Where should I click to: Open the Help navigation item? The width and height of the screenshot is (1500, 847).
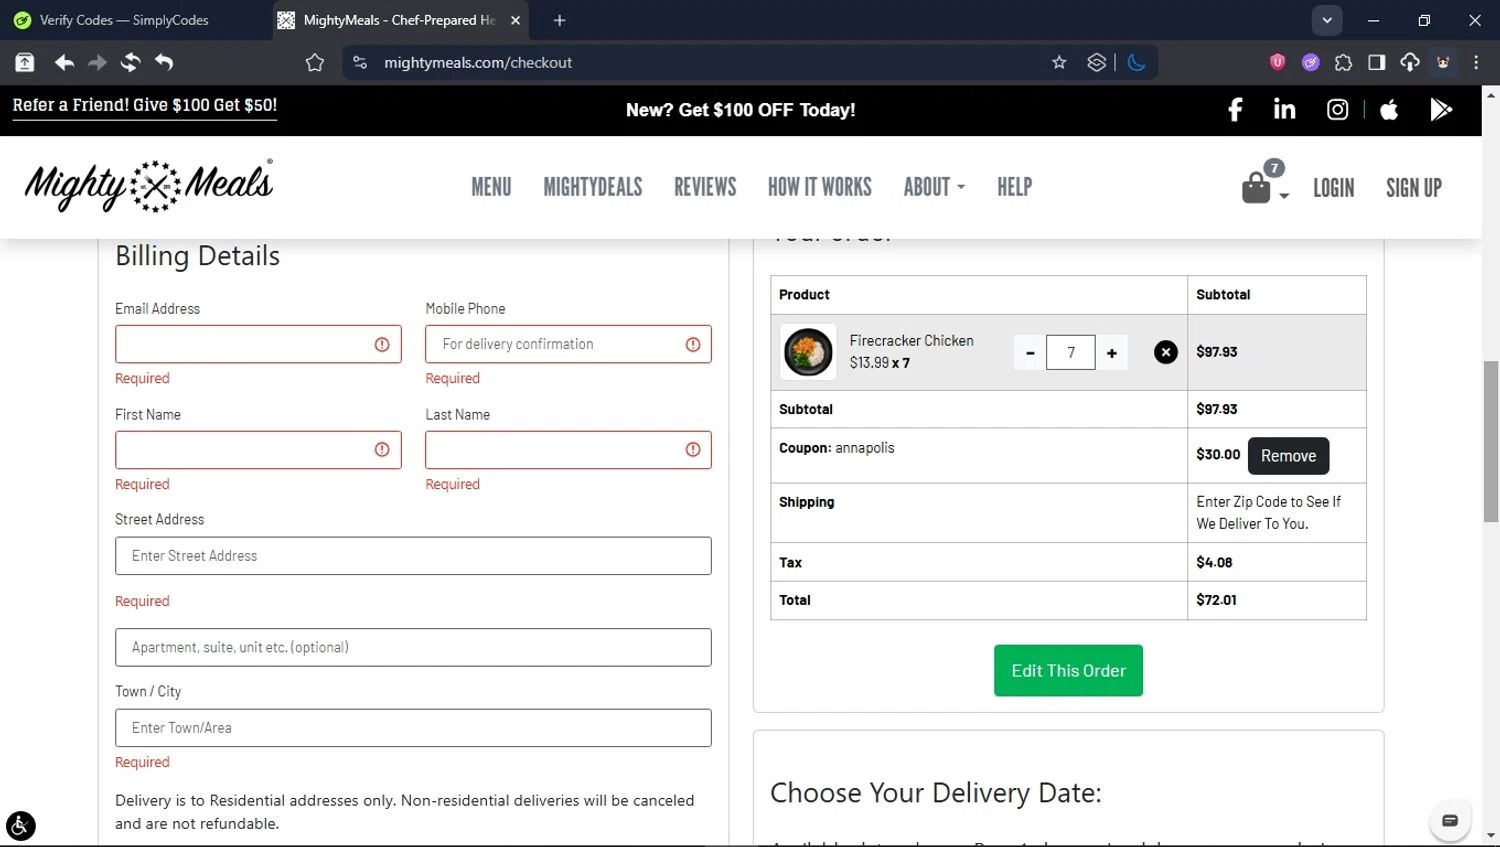tap(1014, 187)
